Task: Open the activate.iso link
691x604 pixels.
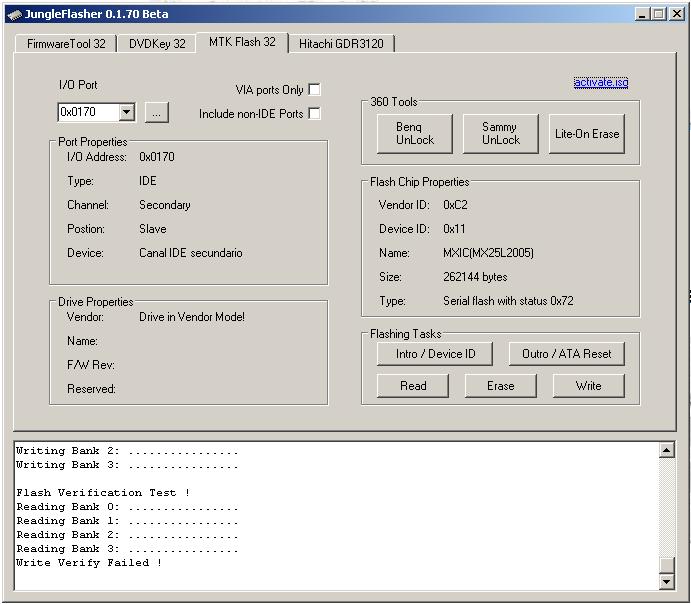Action: coord(601,82)
